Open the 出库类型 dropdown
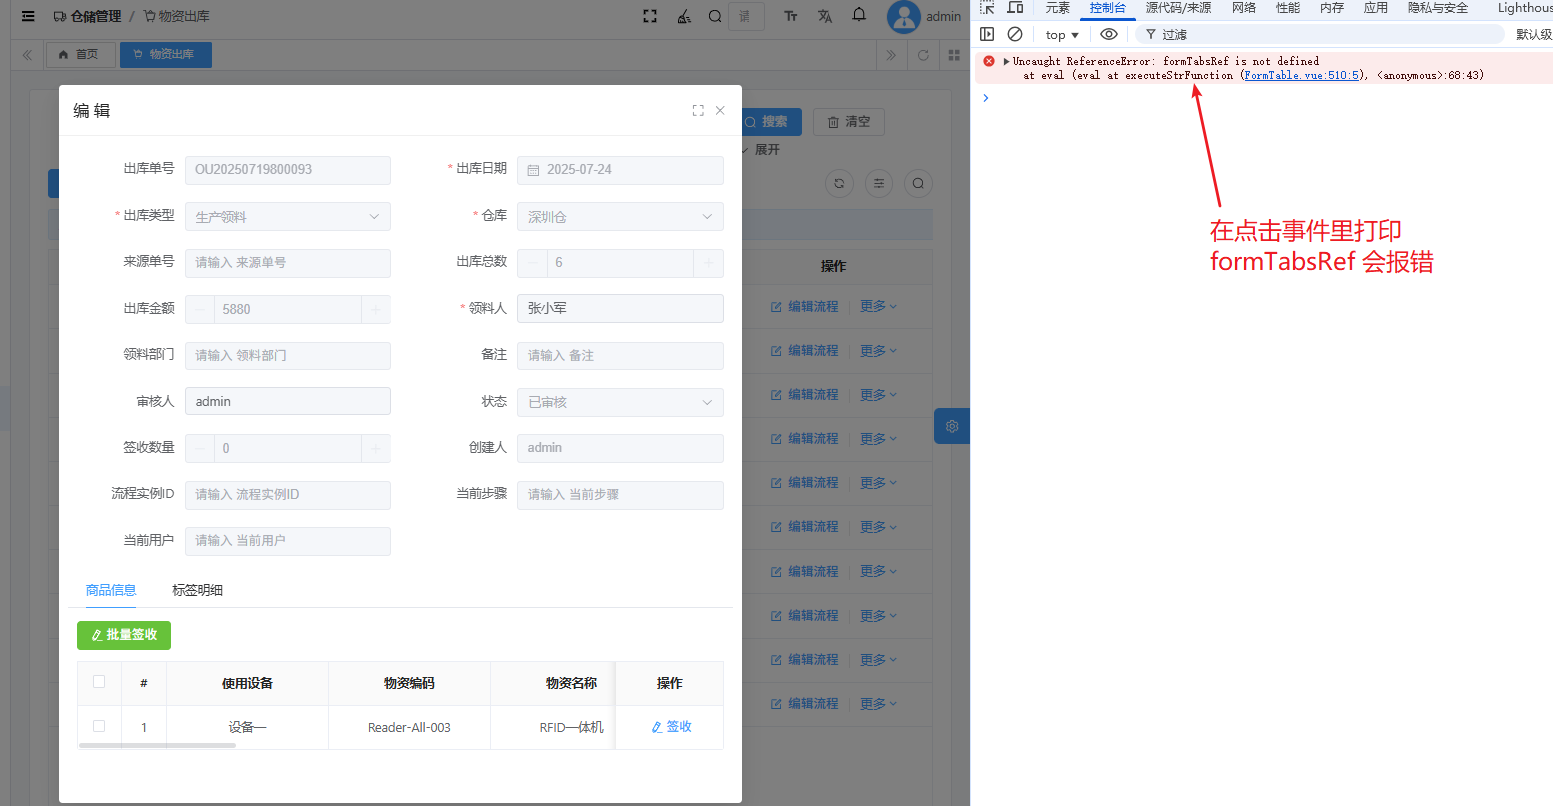Viewport: 1553px width, 806px height. point(288,217)
